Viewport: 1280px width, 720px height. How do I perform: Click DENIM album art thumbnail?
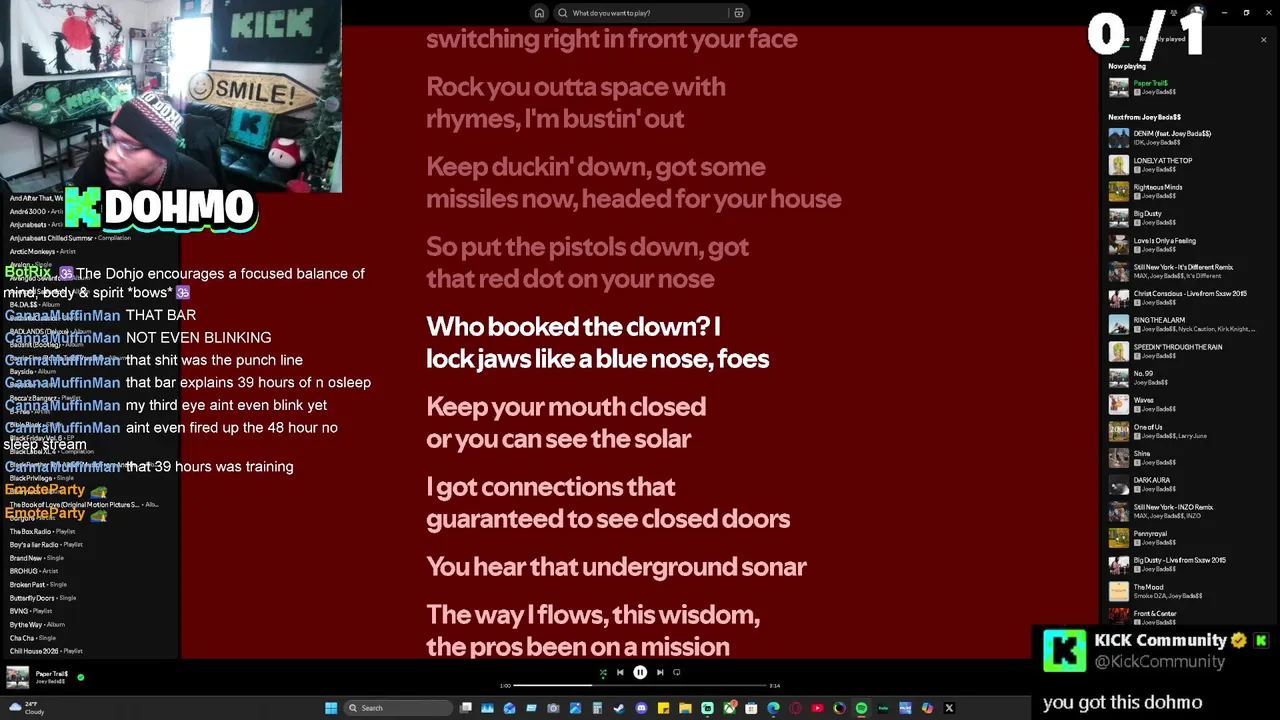coord(1118,138)
